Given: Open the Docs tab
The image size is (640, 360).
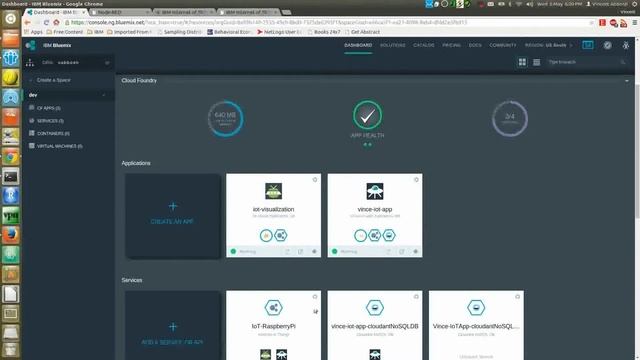Looking at the screenshot, I should pyautogui.click(x=475, y=45).
